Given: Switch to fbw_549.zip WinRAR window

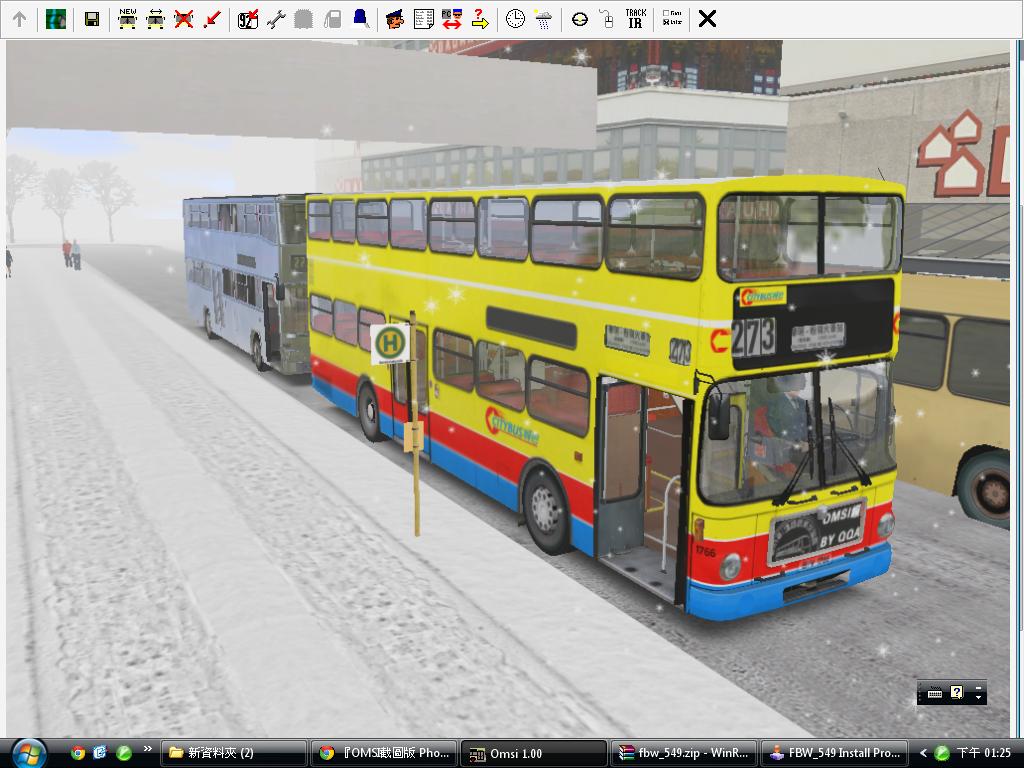Looking at the screenshot, I should pos(684,753).
